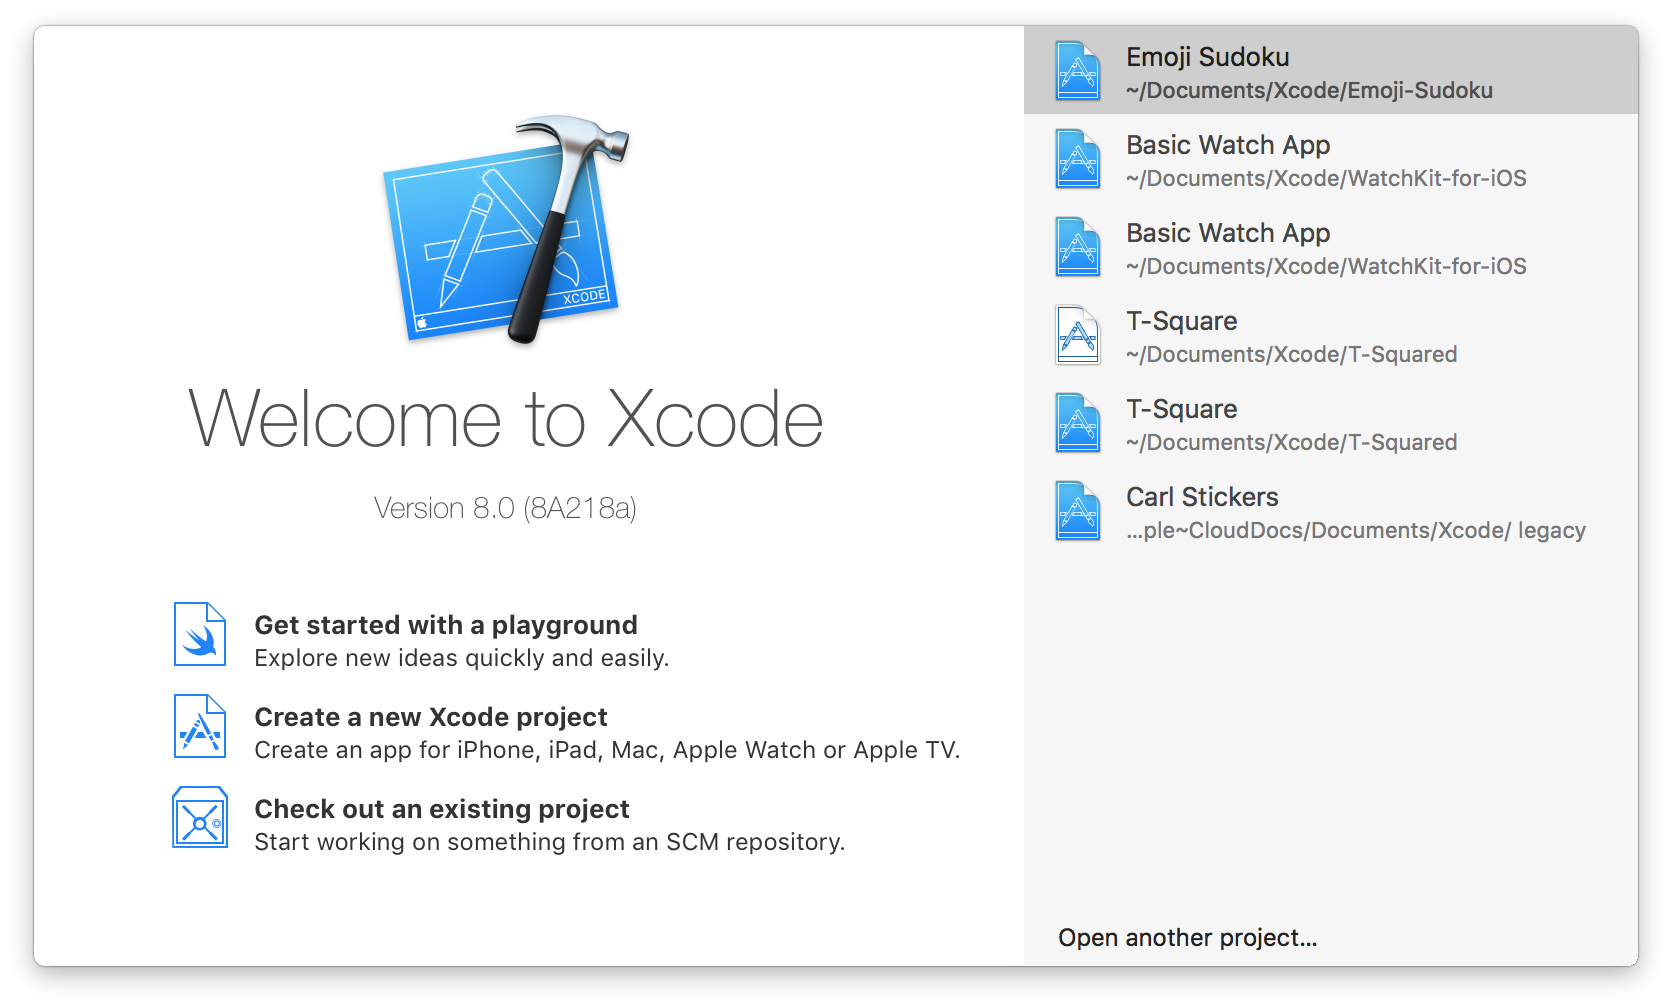Click the blue T-Square project file icon
The width and height of the screenshot is (1672, 1008).
[x=1078, y=422]
